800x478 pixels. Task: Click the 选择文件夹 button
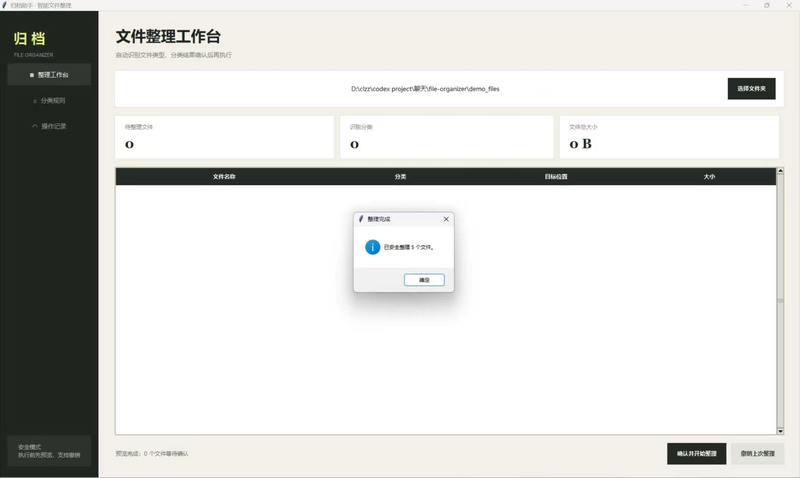[x=751, y=89]
